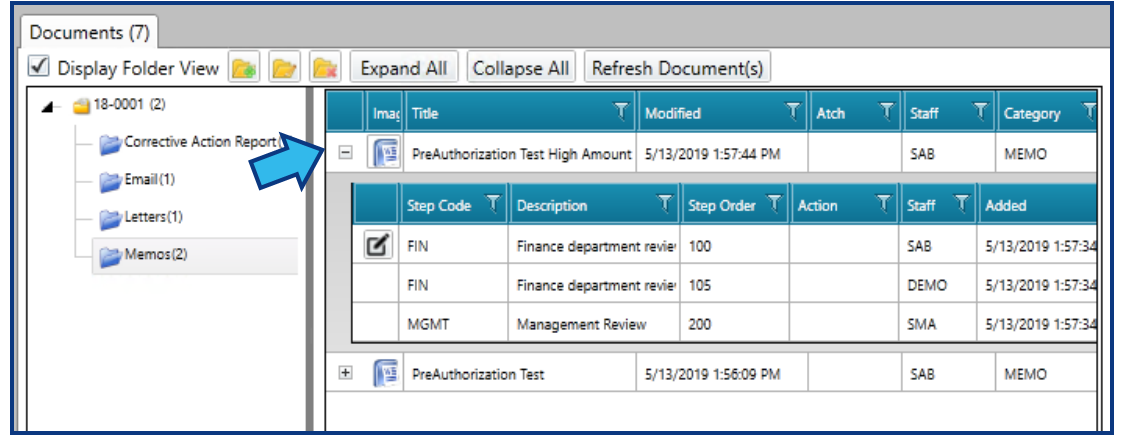Click the Expand All button
Image resolution: width=1123 pixels, height=436 pixels.
404,68
